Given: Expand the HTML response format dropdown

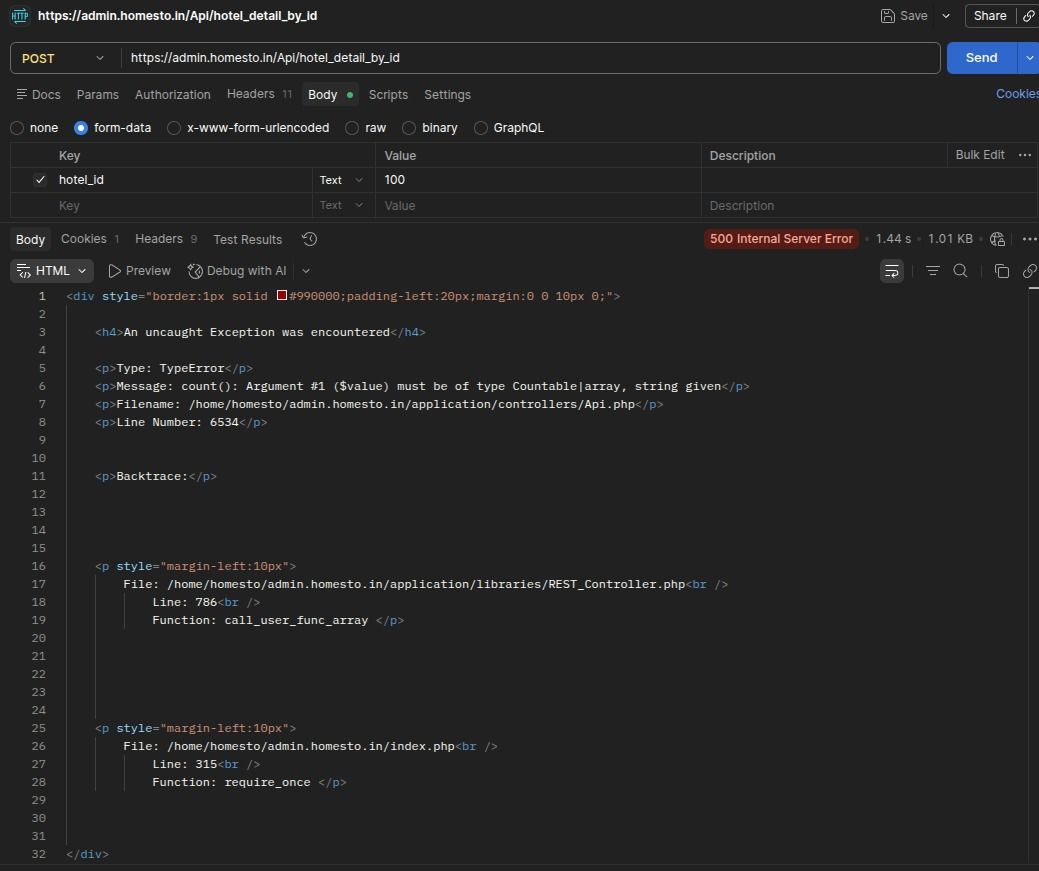Looking at the screenshot, I should [53, 271].
